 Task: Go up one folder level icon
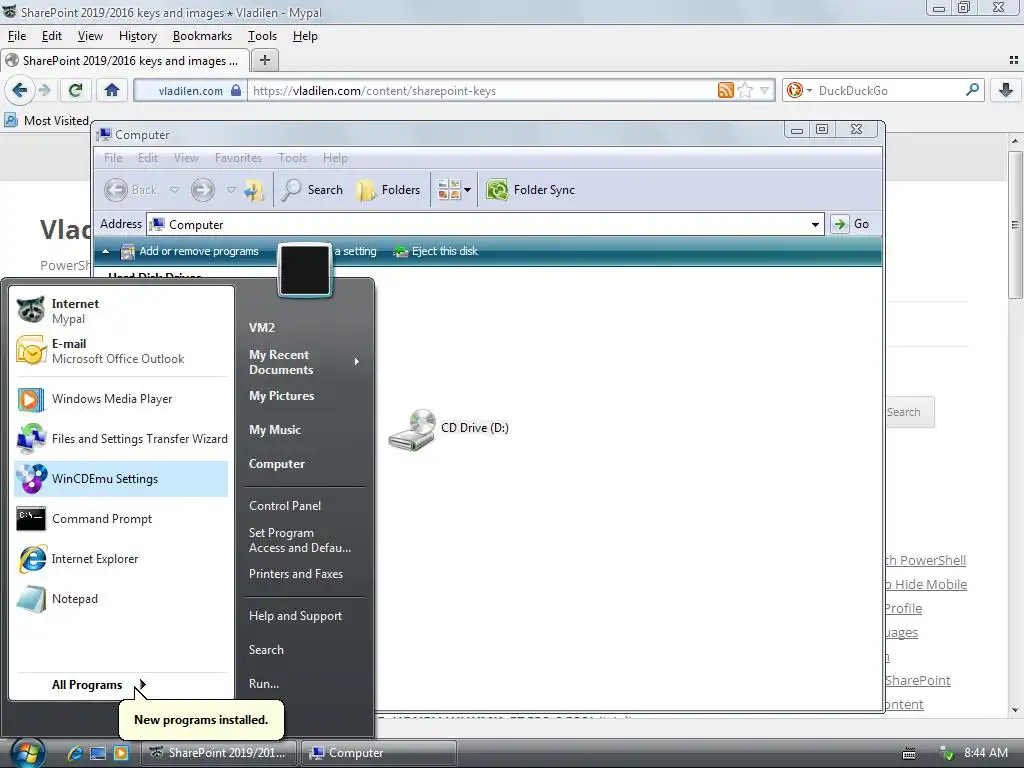pyautogui.click(x=253, y=190)
